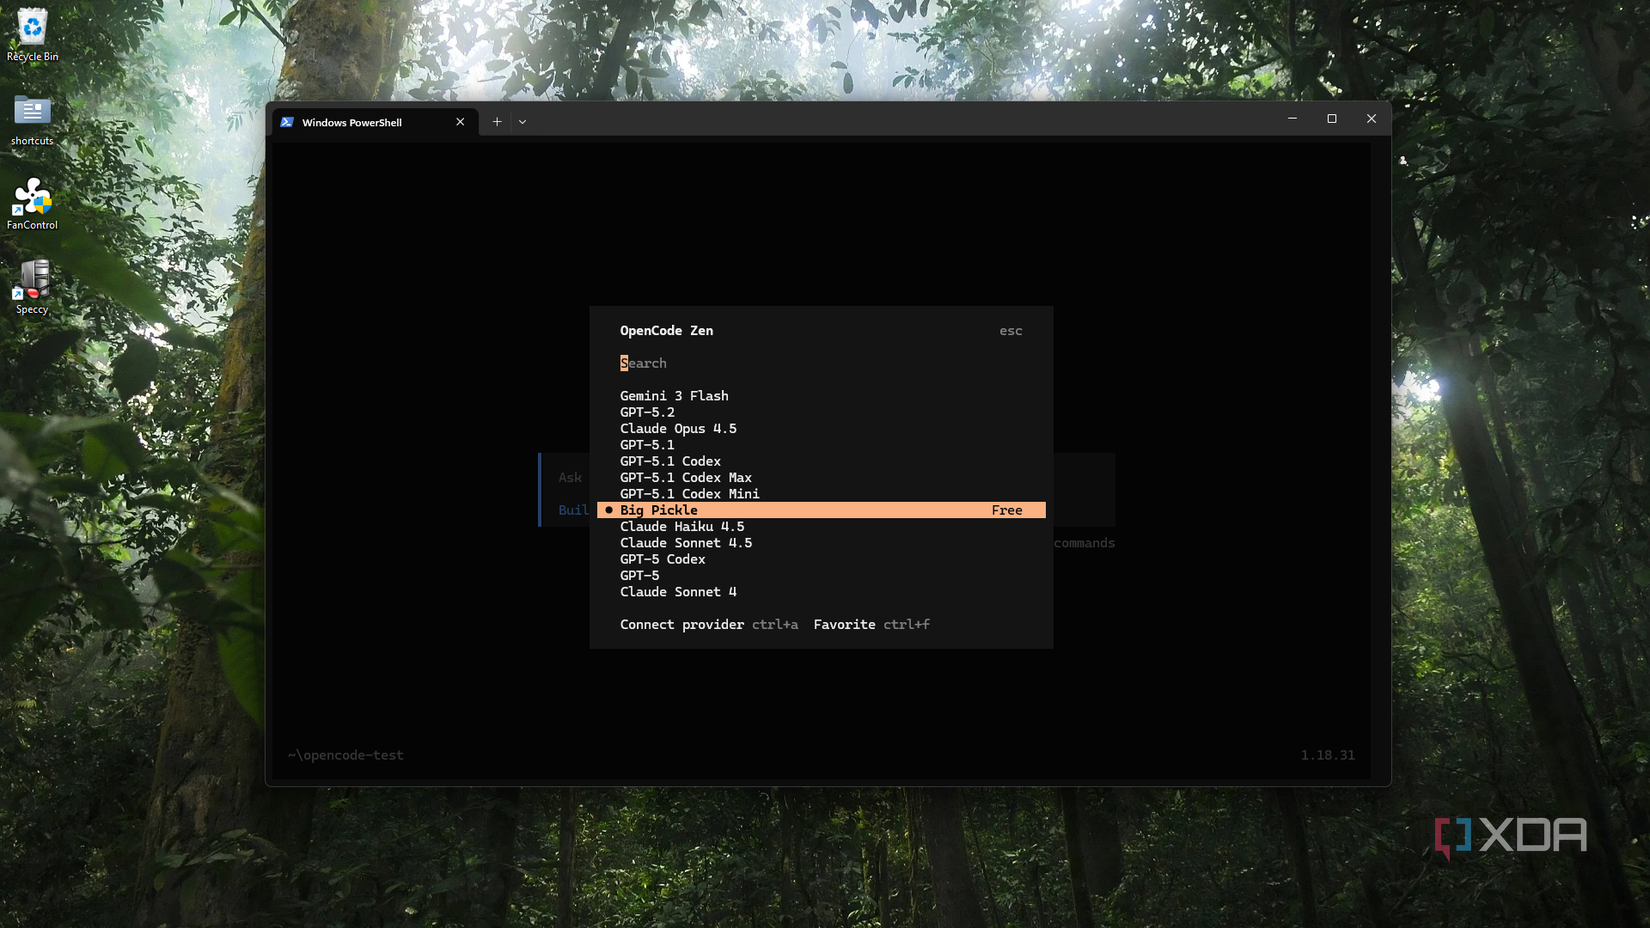Select the Windows PowerShell tab

pyautogui.click(x=374, y=122)
